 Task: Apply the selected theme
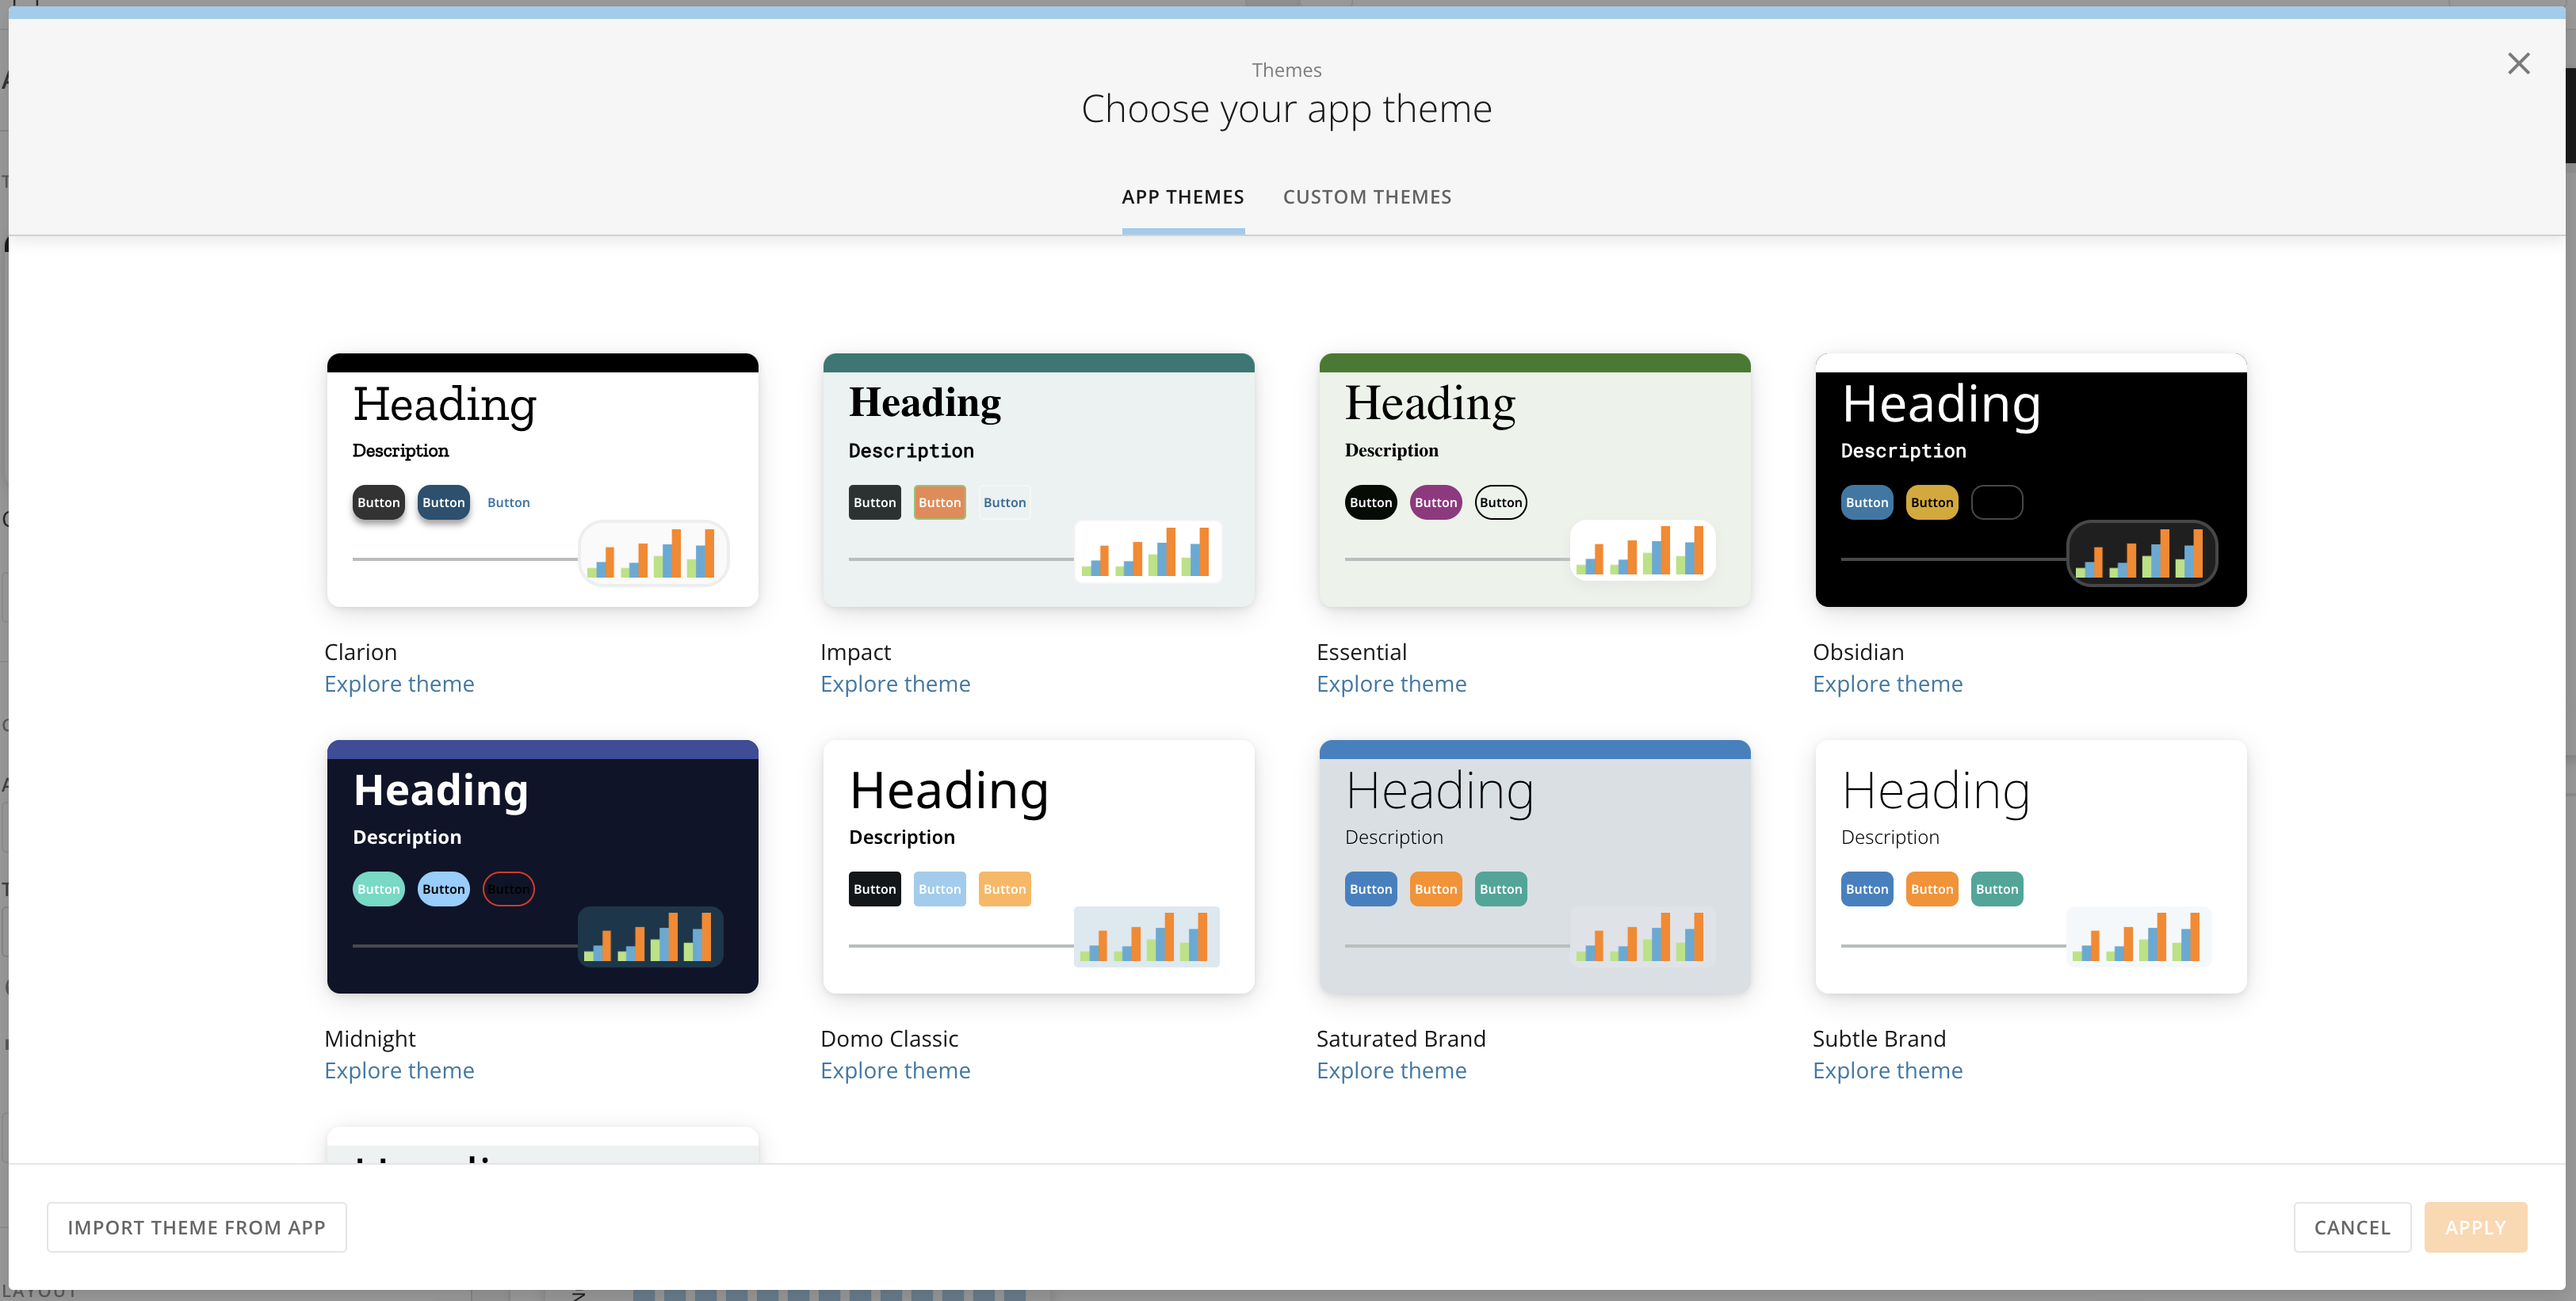click(2475, 1227)
